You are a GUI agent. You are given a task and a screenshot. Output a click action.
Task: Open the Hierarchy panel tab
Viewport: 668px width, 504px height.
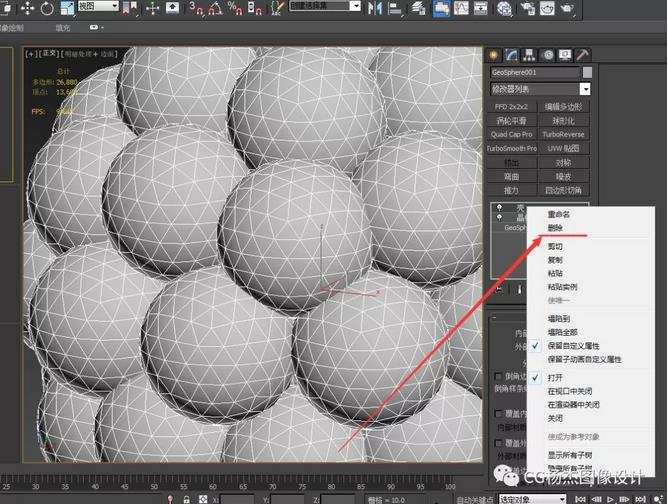529,55
